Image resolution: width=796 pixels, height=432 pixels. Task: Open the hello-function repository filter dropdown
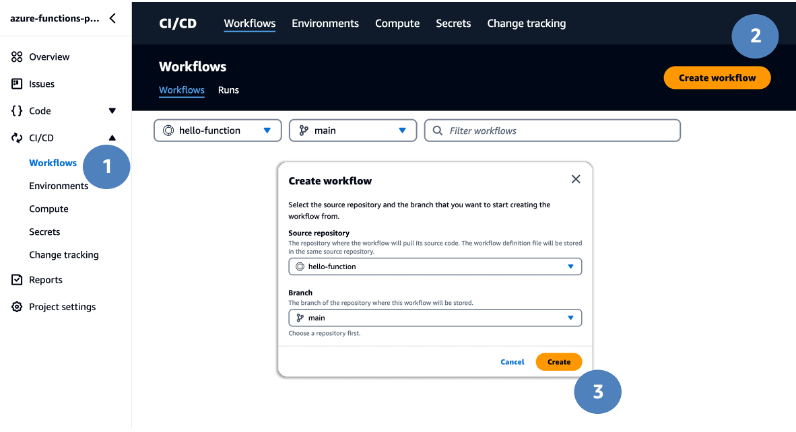217,130
